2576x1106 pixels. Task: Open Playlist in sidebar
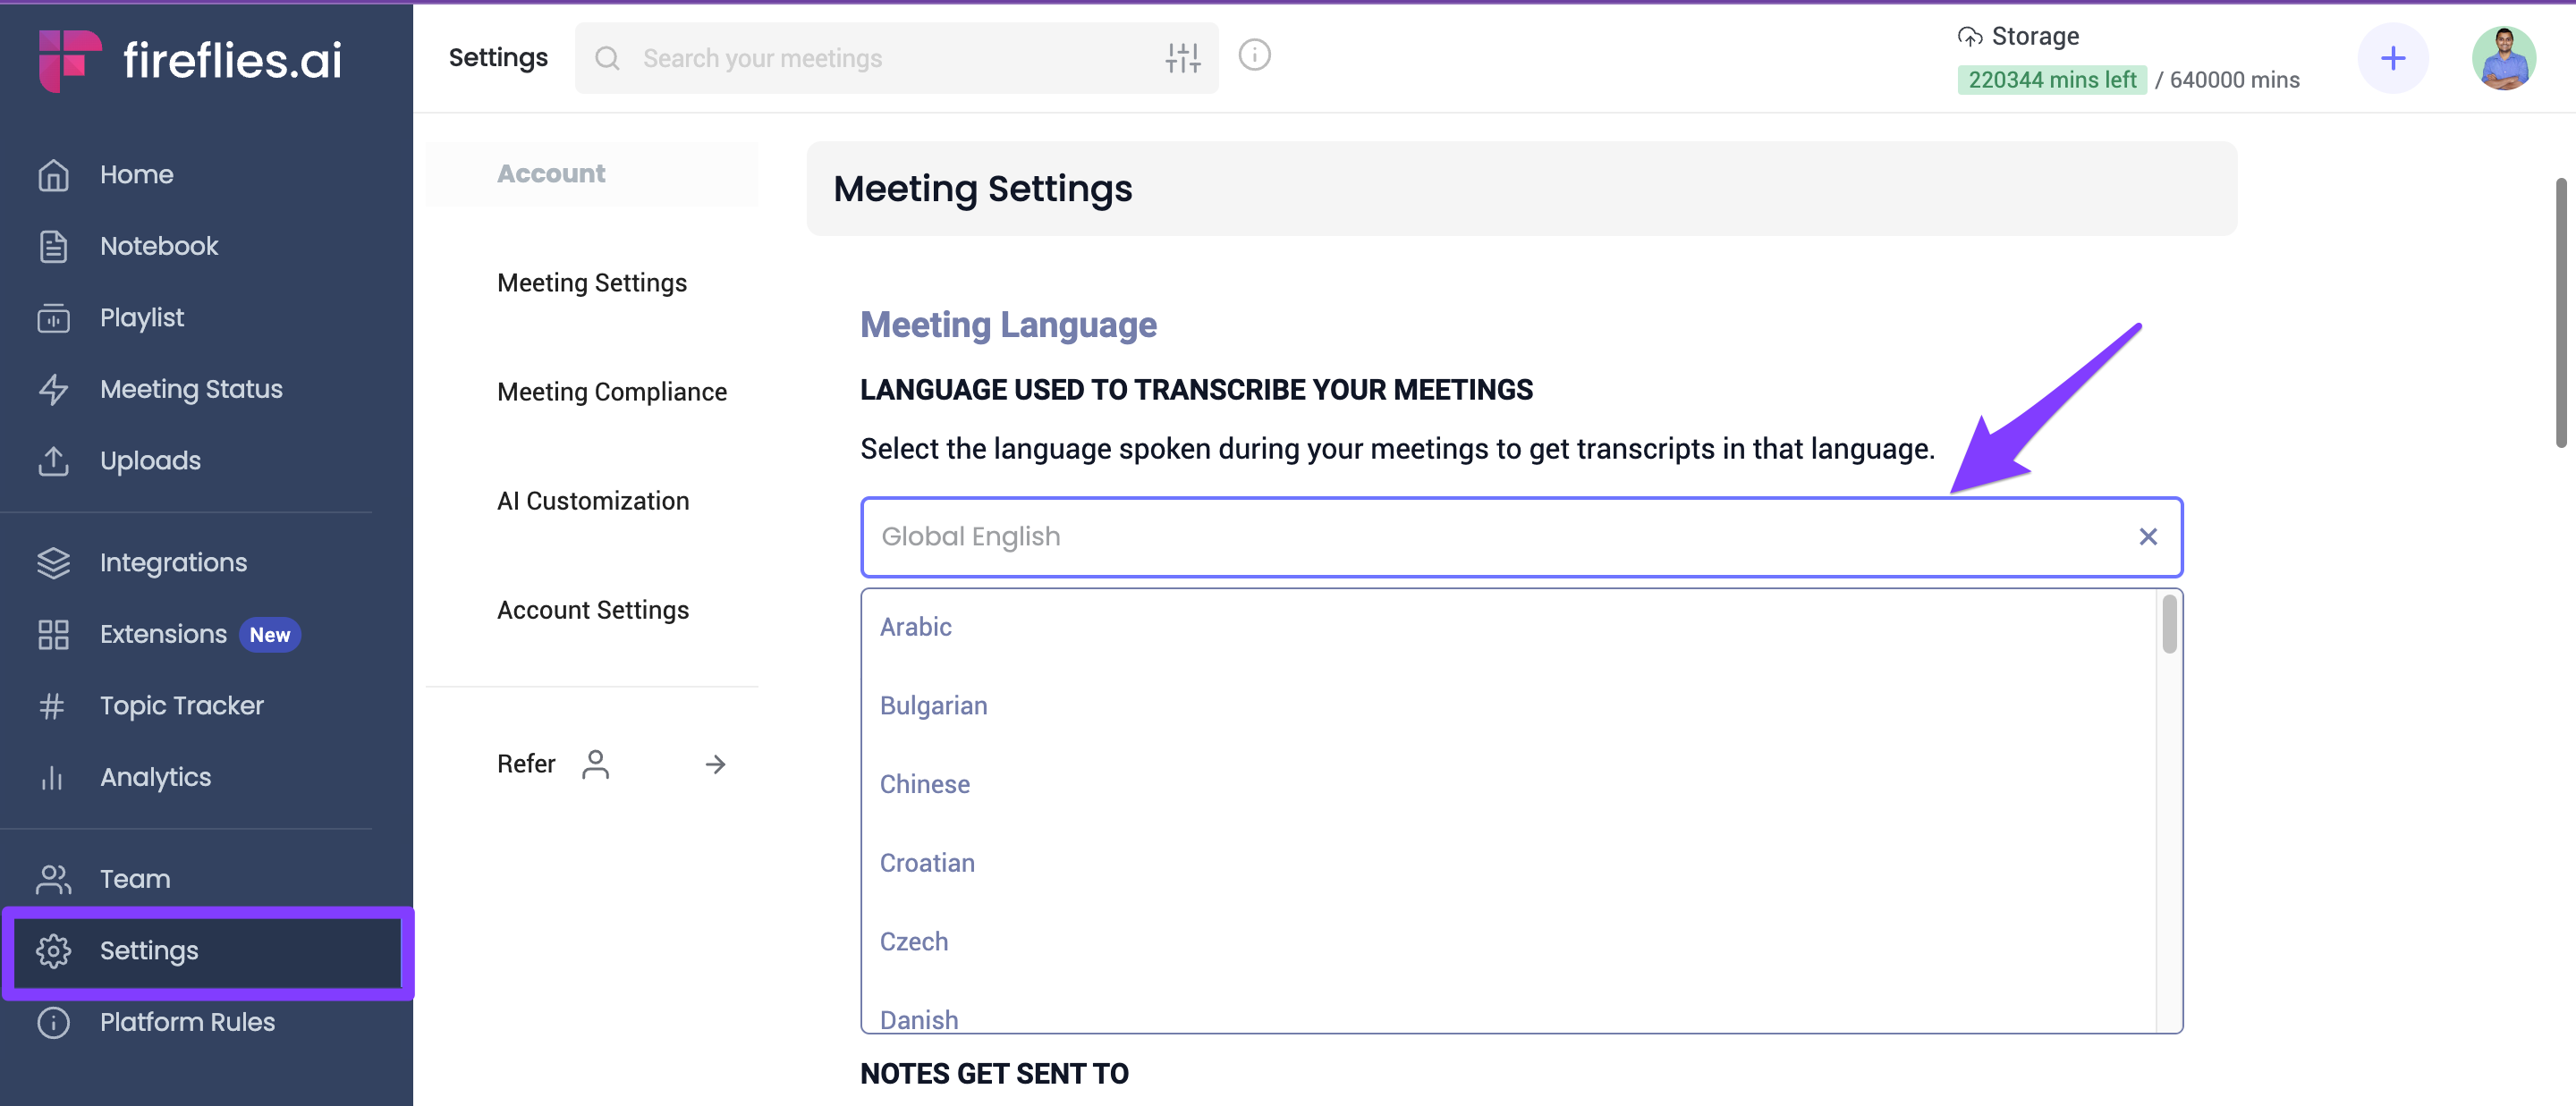[x=142, y=318]
